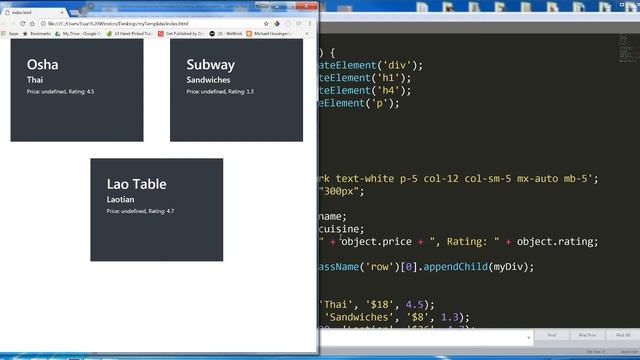Click the editor minimap in the corner
This screenshot has height=360, width=640.
tap(628, 49)
